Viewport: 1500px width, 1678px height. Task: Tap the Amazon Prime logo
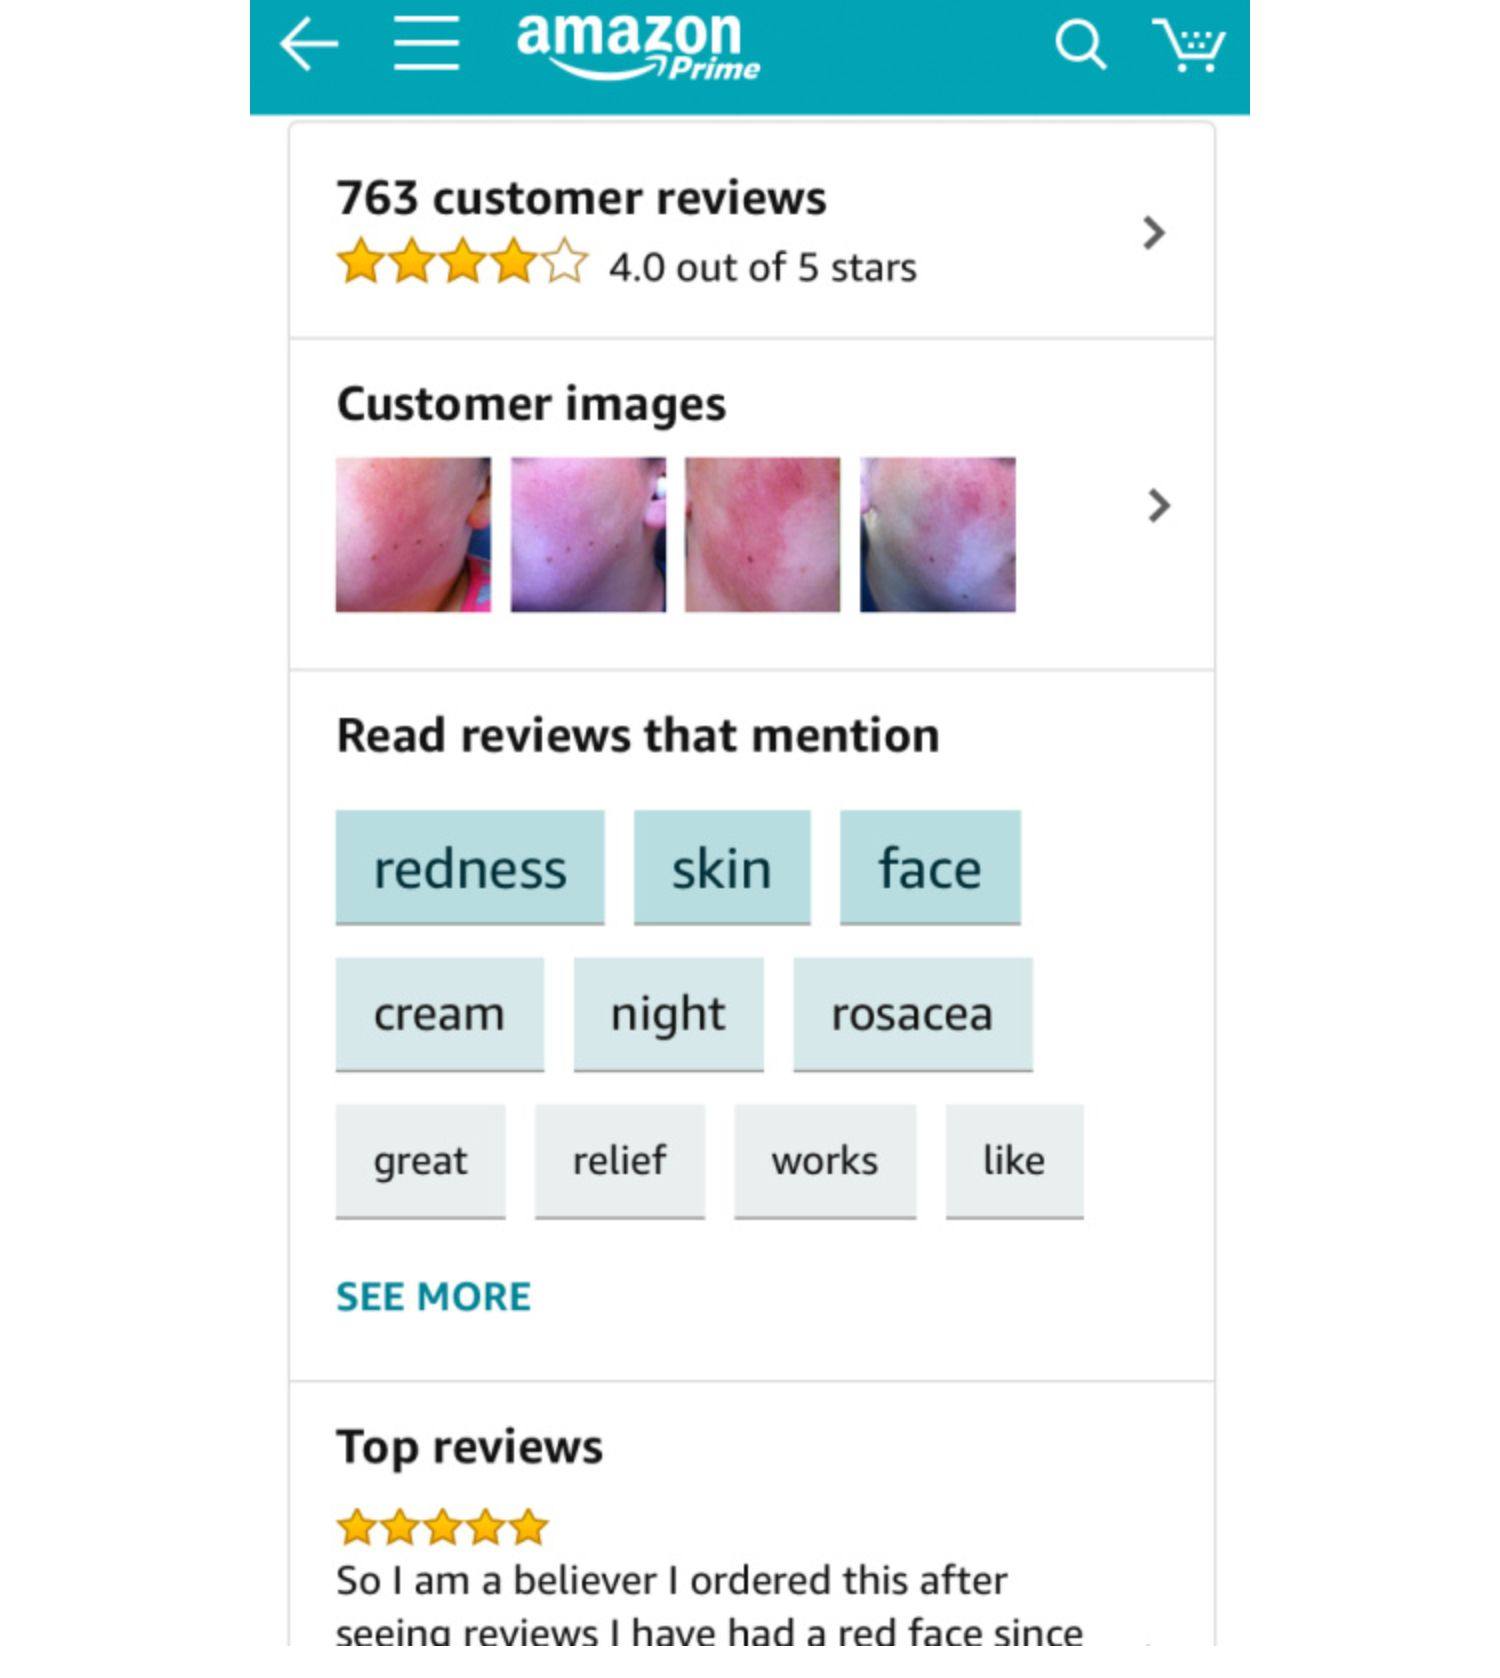coord(637,45)
